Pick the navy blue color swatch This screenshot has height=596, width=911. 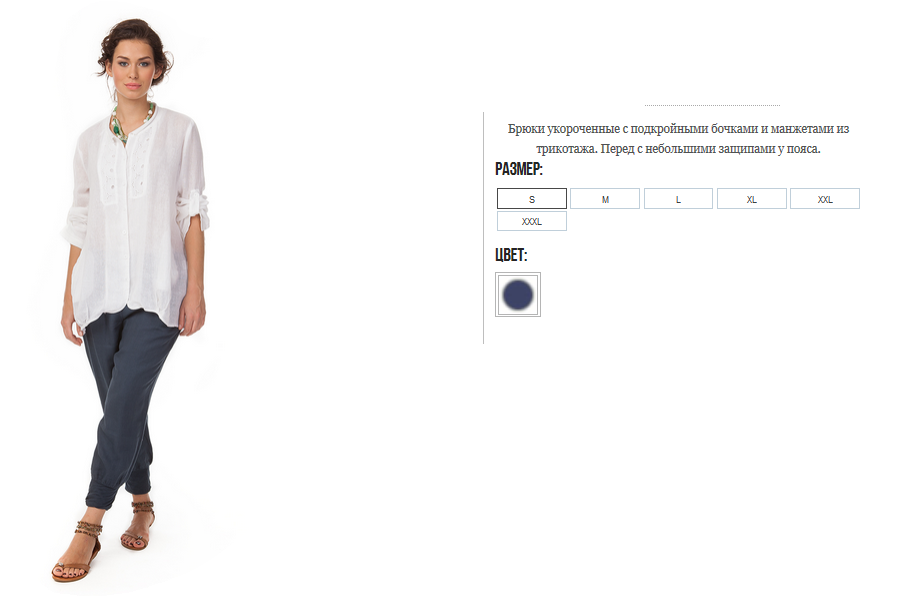click(518, 295)
